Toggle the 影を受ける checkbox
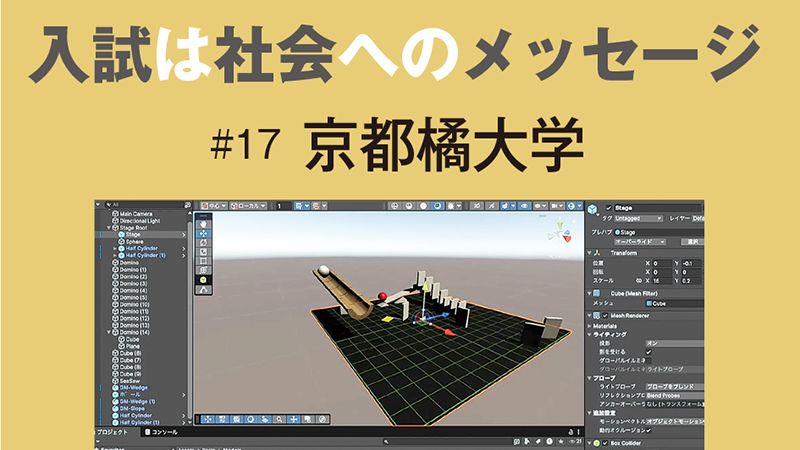800x450 pixels. click(x=648, y=352)
